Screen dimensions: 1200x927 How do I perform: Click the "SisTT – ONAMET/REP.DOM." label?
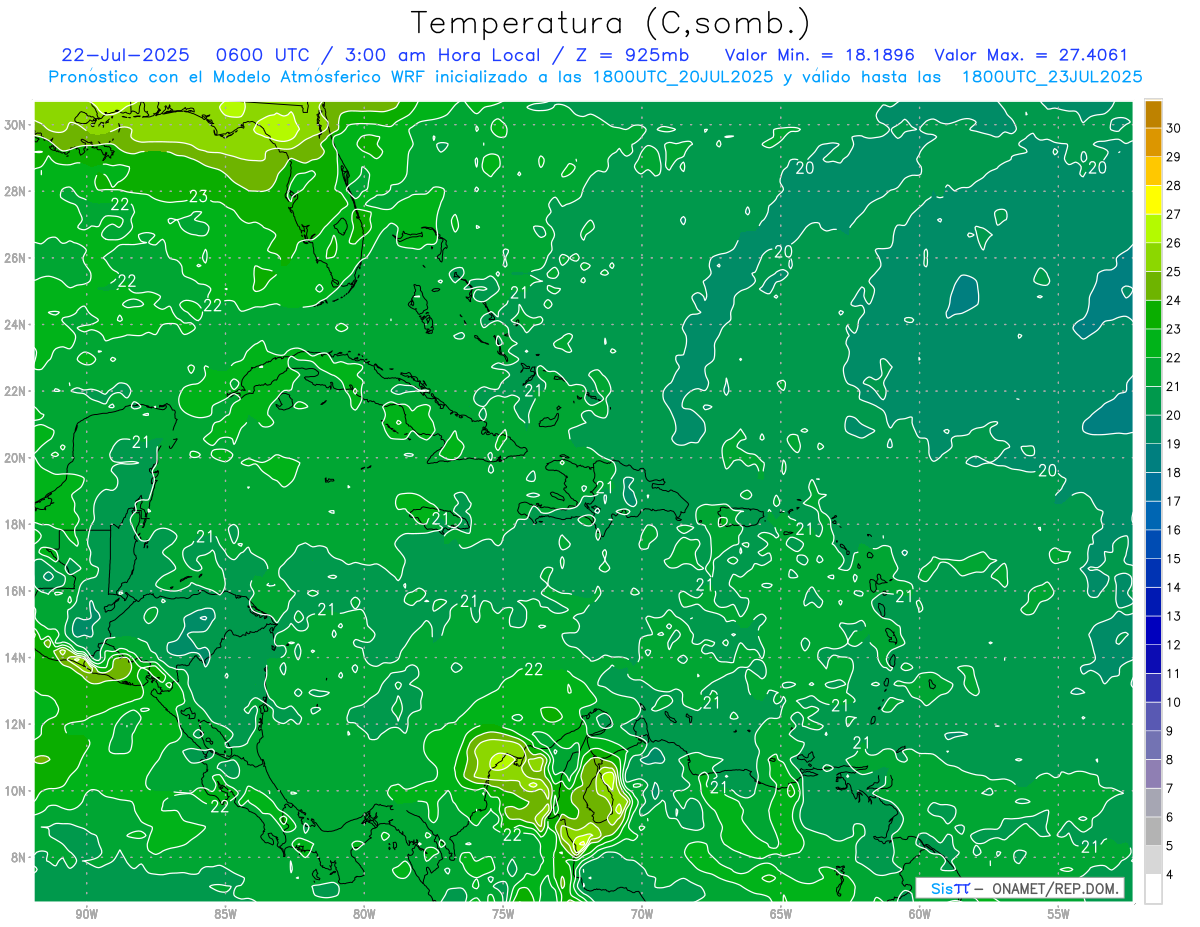point(1020,888)
